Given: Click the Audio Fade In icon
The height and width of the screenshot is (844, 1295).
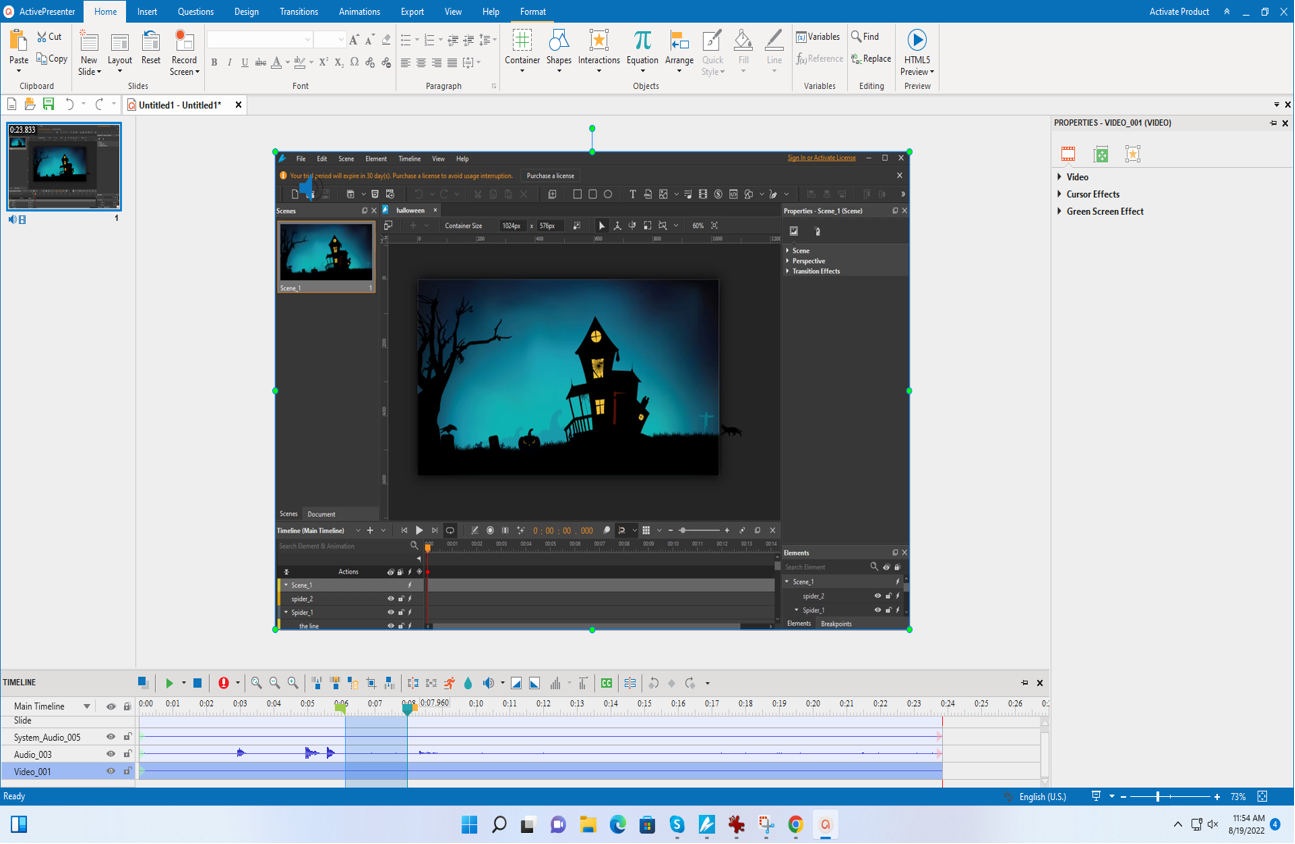Looking at the screenshot, I should 516,684.
